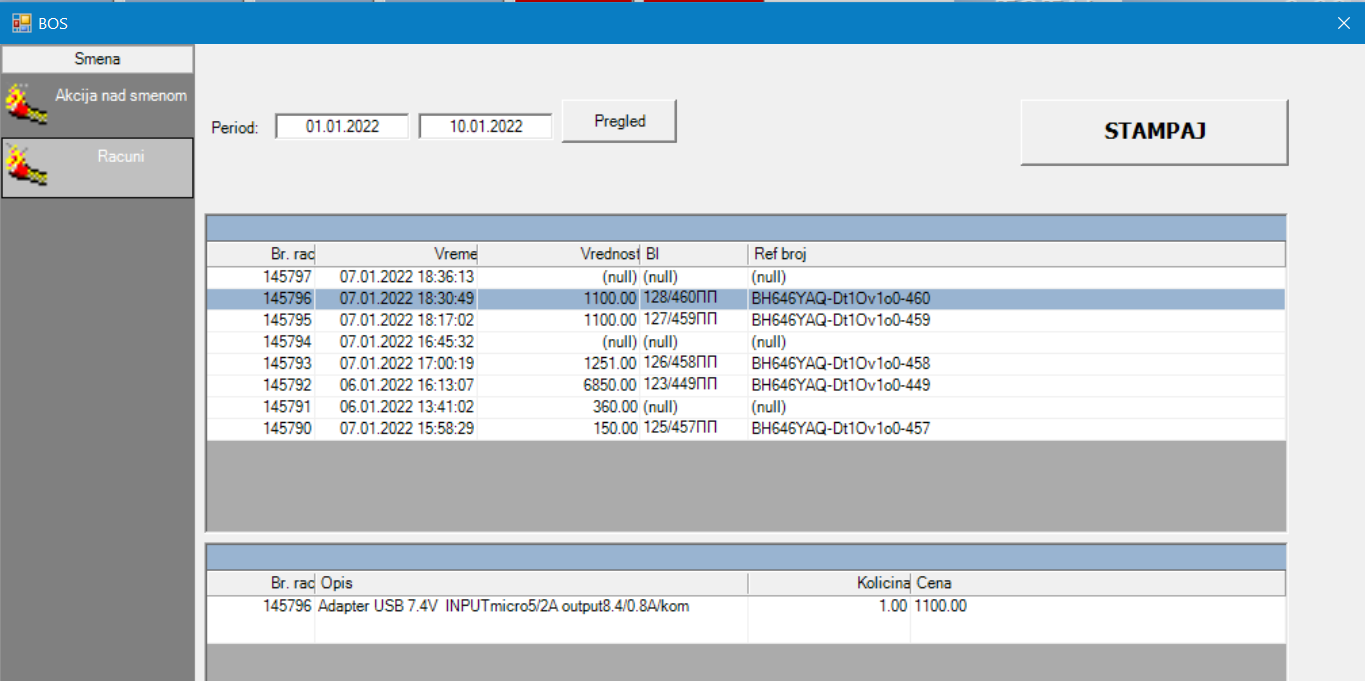
Task: Click the period start date field
Action: [x=342, y=126]
